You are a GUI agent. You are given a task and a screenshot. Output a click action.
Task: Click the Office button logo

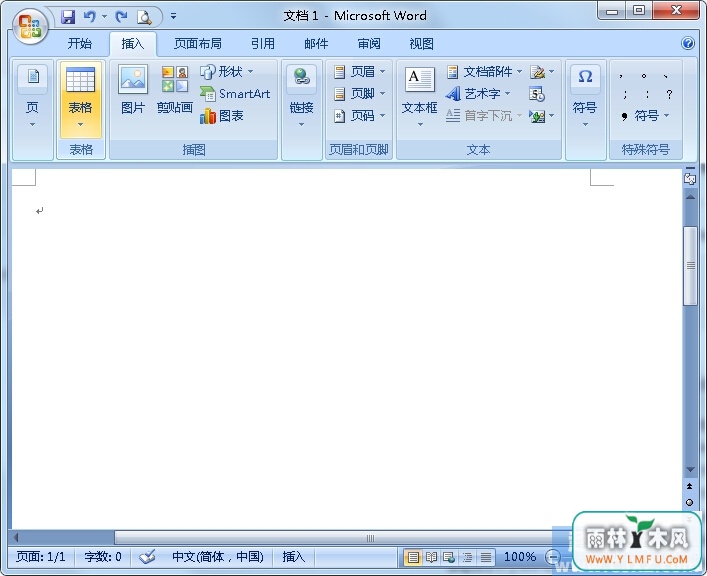click(x=29, y=26)
